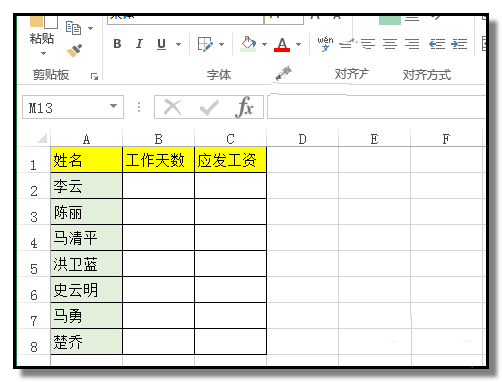Screen dimensions: 502x382
Task: Apply Fill Color with paint bucket icon
Action: 248,44
